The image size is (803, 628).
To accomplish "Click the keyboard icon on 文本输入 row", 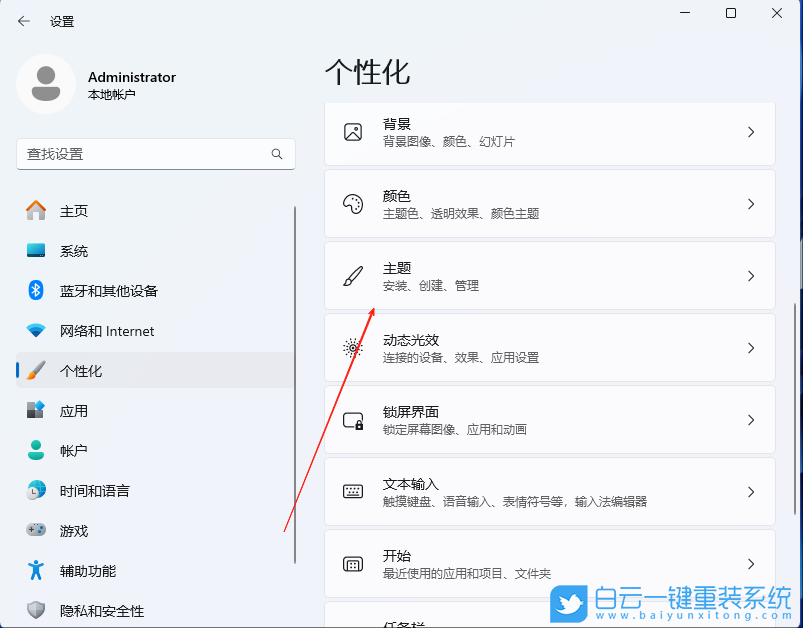I will 352,492.
